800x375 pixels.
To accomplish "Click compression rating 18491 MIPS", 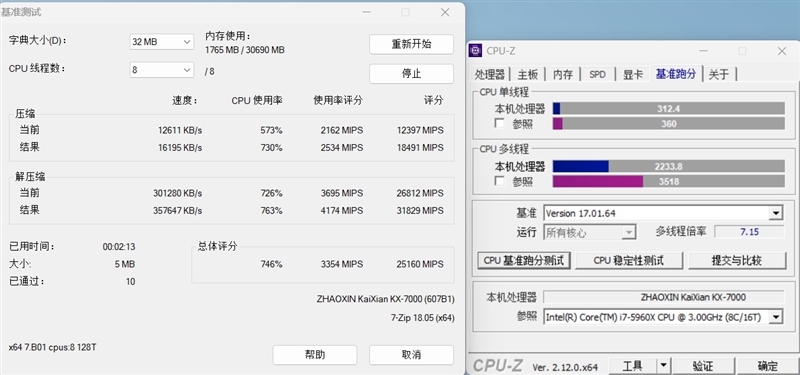I will (x=420, y=147).
